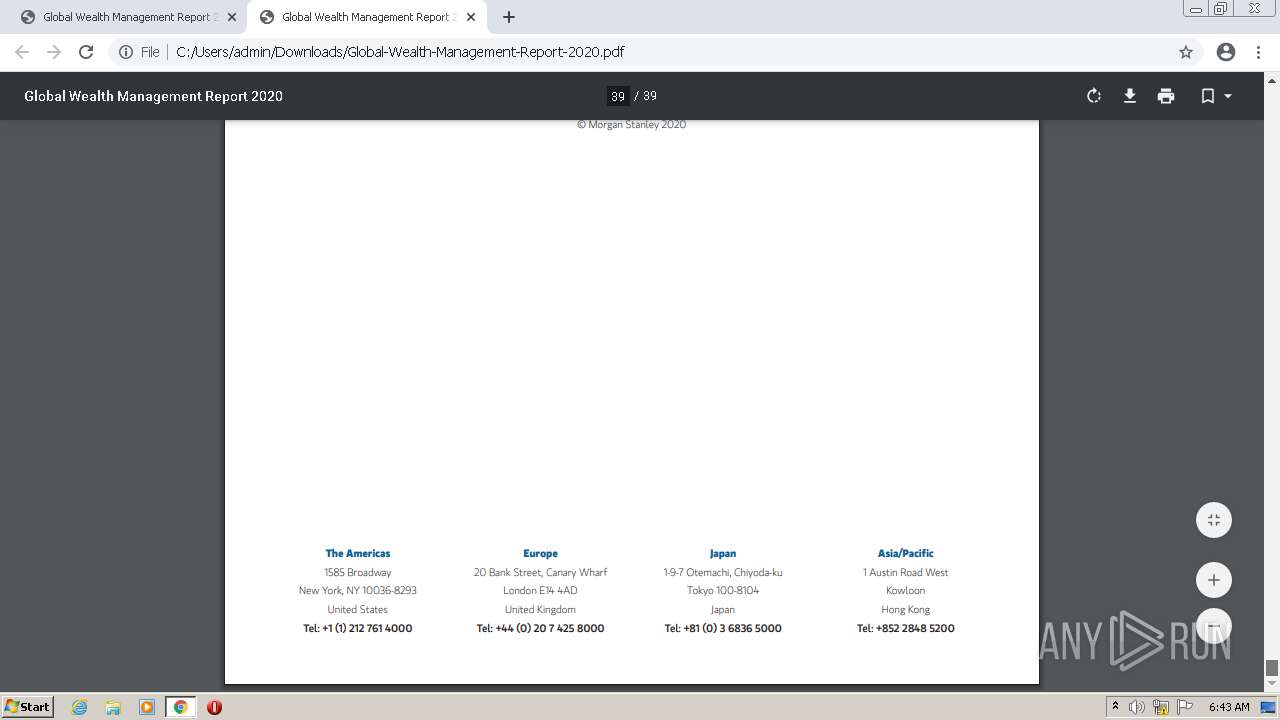Click the United Kingdom text
The width and height of the screenshot is (1280, 720).
pyautogui.click(x=540, y=609)
